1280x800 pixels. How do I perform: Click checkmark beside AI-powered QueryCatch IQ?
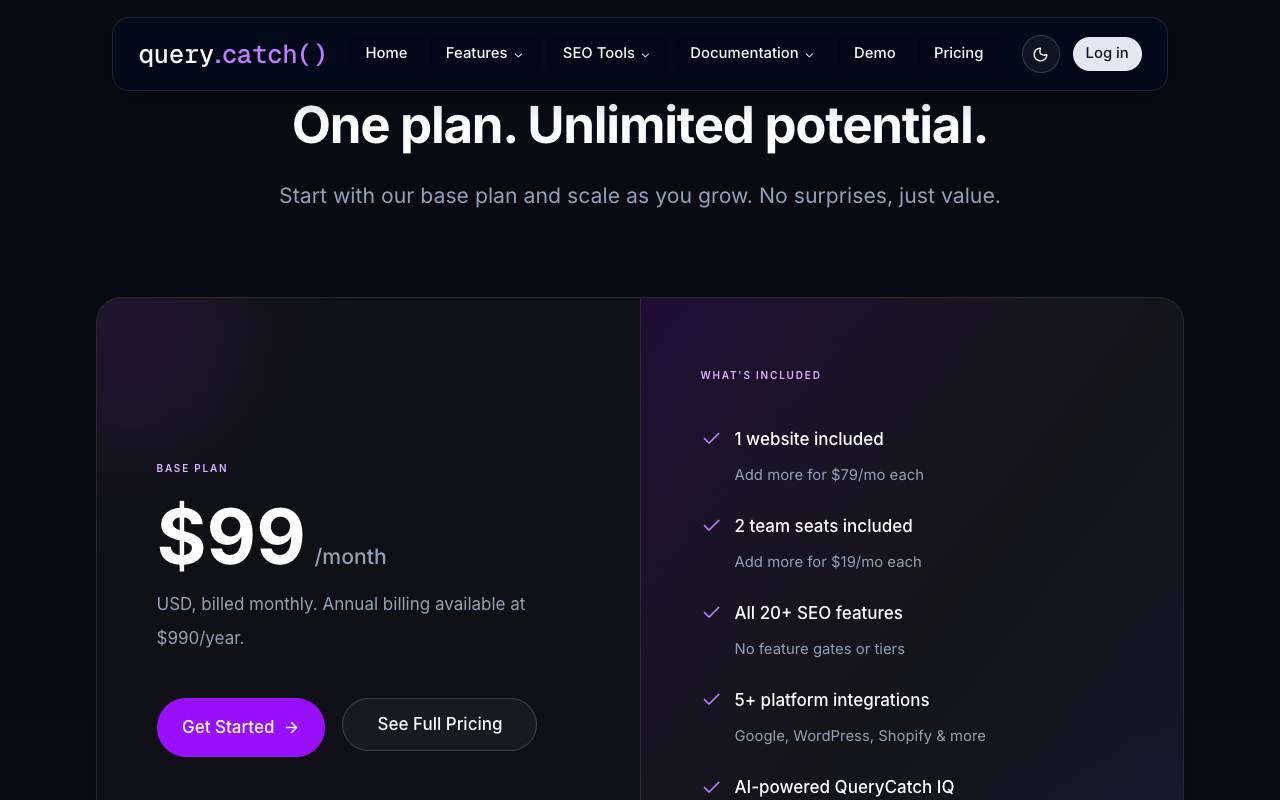tap(712, 787)
